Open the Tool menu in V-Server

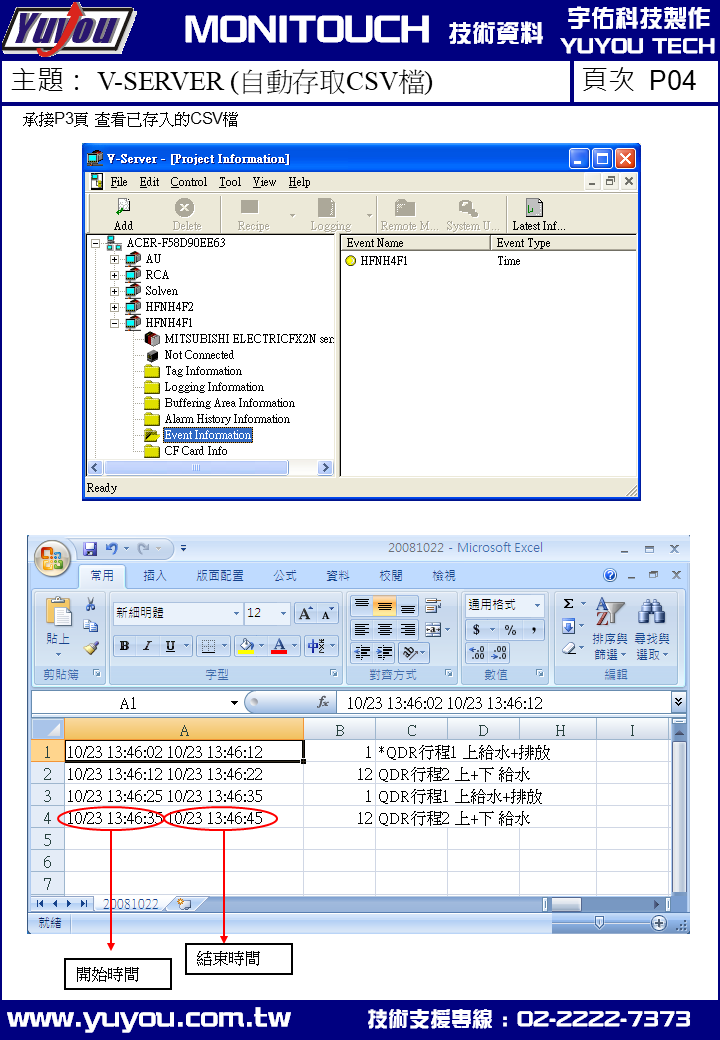click(x=230, y=182)
